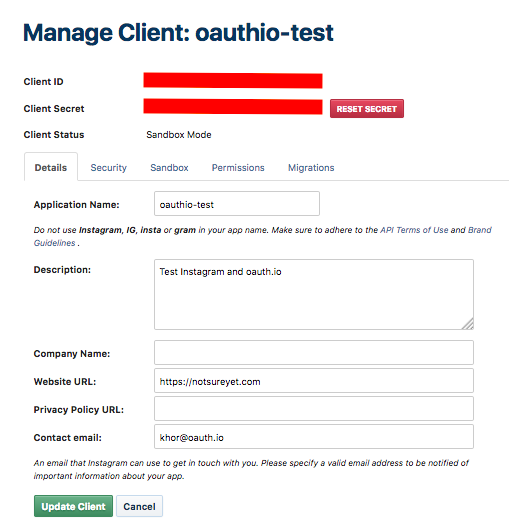Go to the Migrations tab

tap(311, 168)
